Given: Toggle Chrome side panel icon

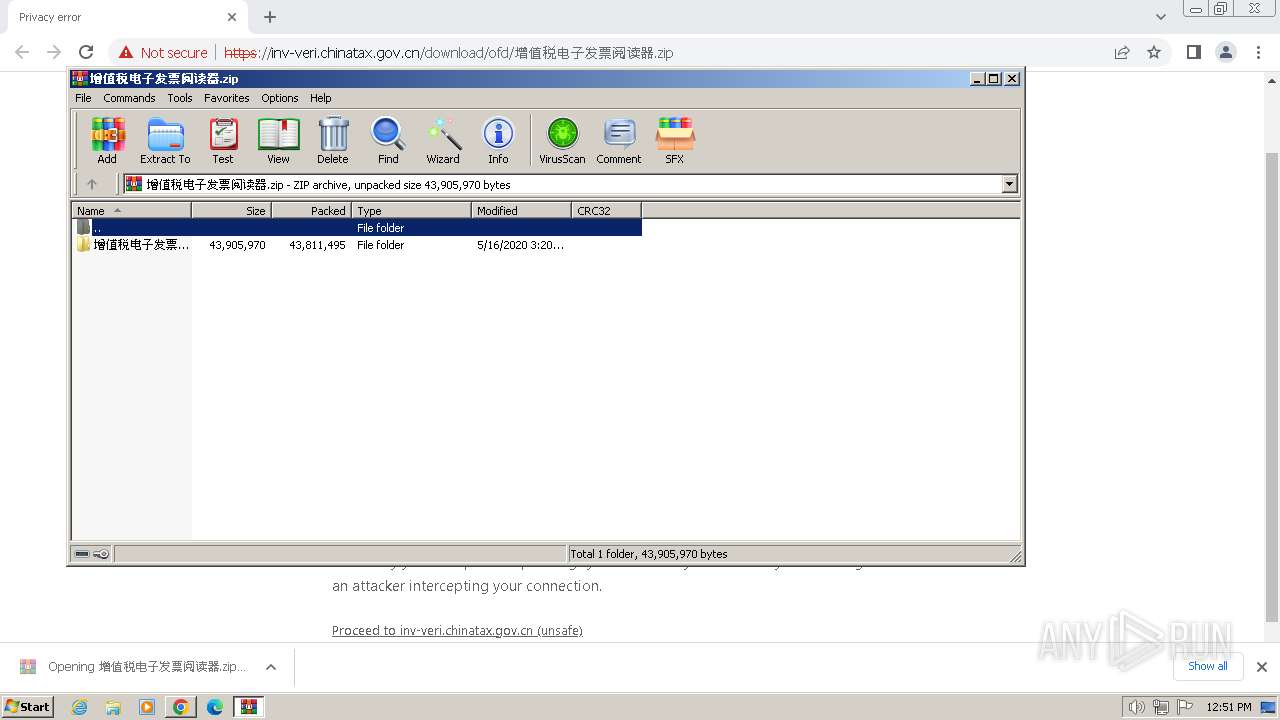Looking at the screenshot, I should [1193, 52].
